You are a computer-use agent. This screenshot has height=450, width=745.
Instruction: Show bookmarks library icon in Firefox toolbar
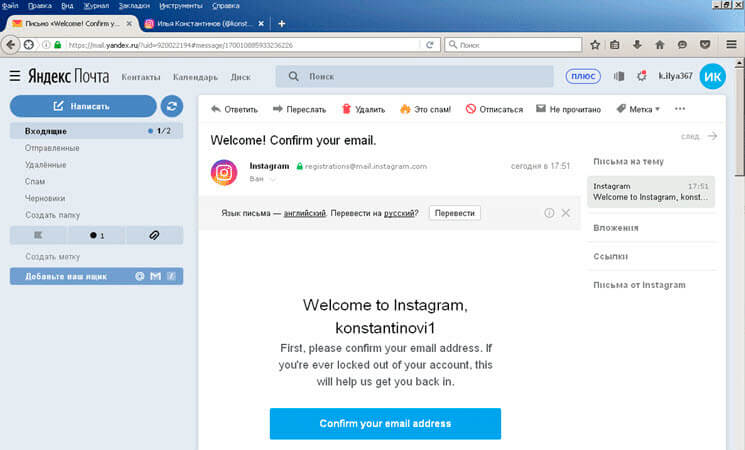615,45
